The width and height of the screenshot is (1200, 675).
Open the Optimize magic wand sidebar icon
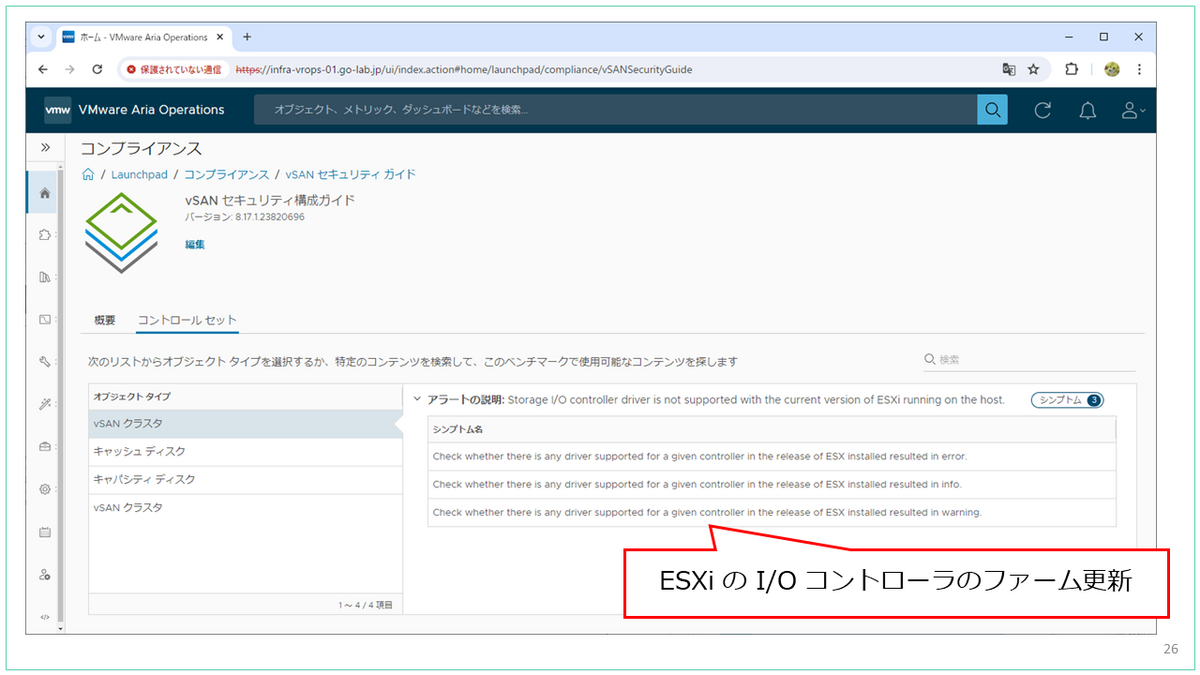[x=45, y=404]
